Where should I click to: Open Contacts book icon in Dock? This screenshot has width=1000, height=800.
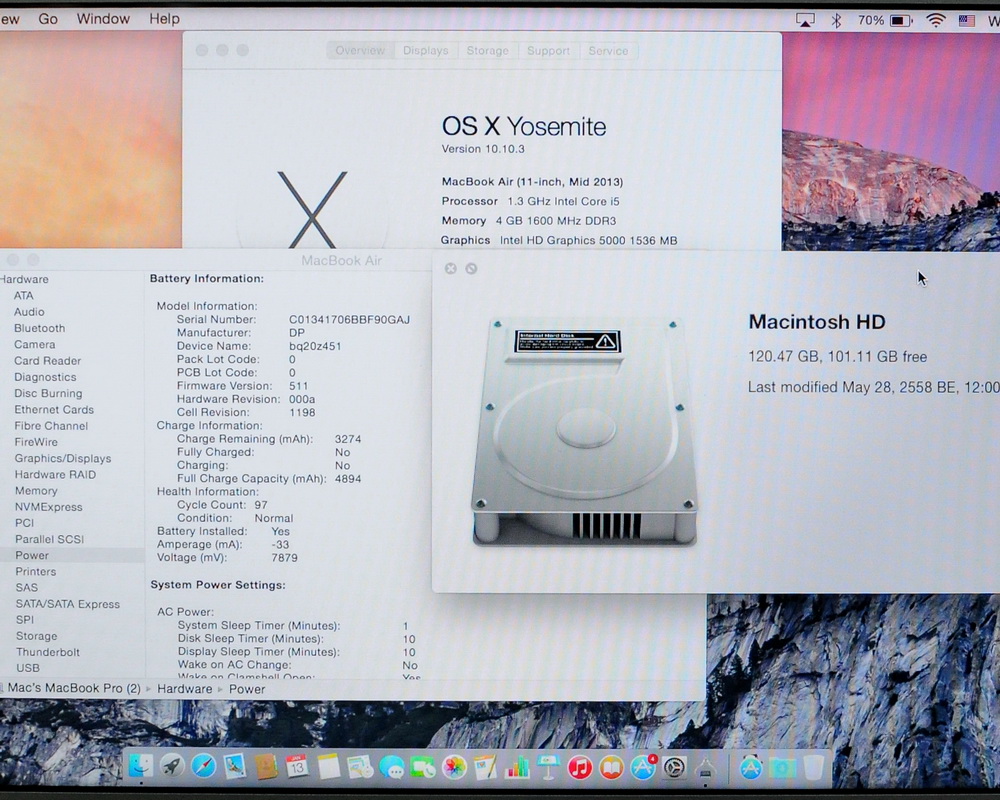point(266,766)
